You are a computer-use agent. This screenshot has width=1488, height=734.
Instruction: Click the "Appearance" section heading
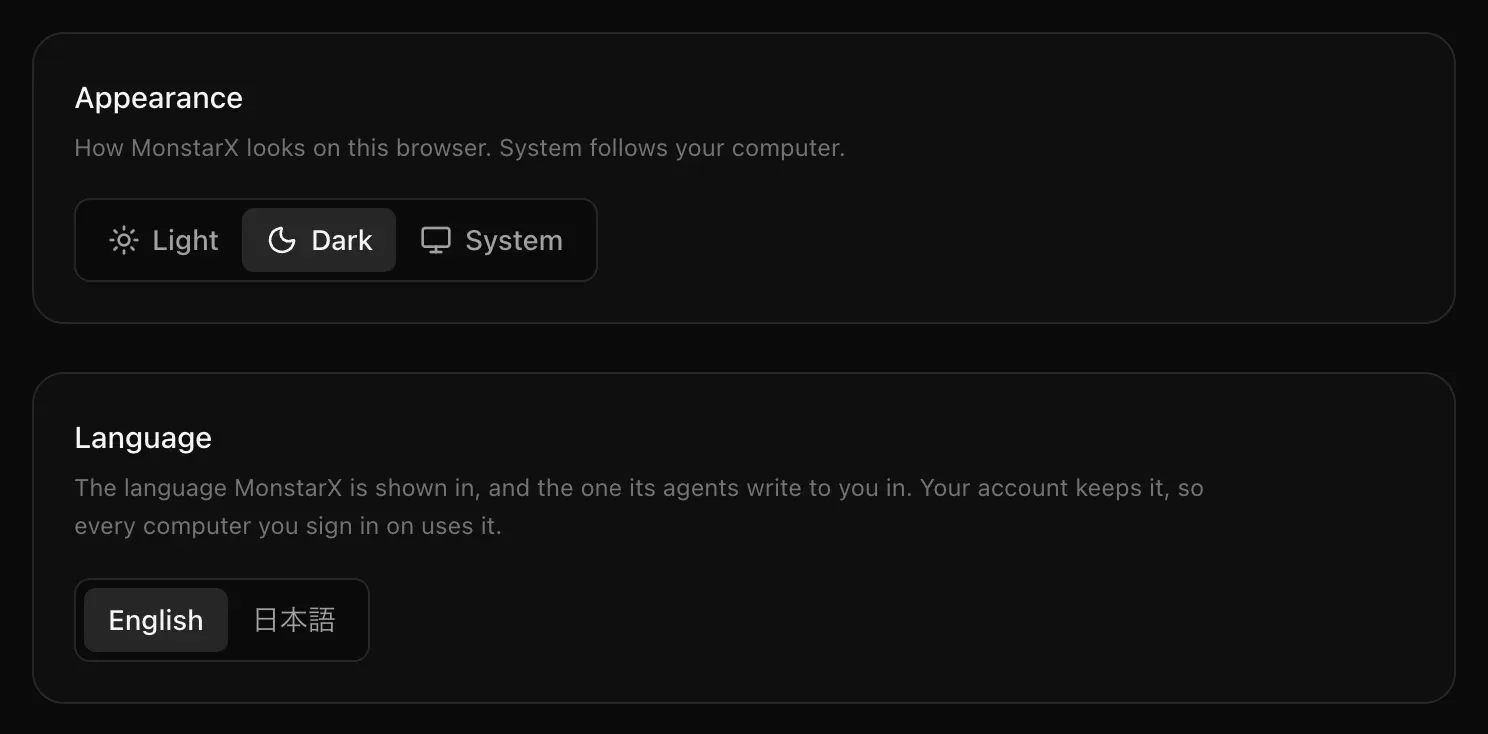point(159,98)
